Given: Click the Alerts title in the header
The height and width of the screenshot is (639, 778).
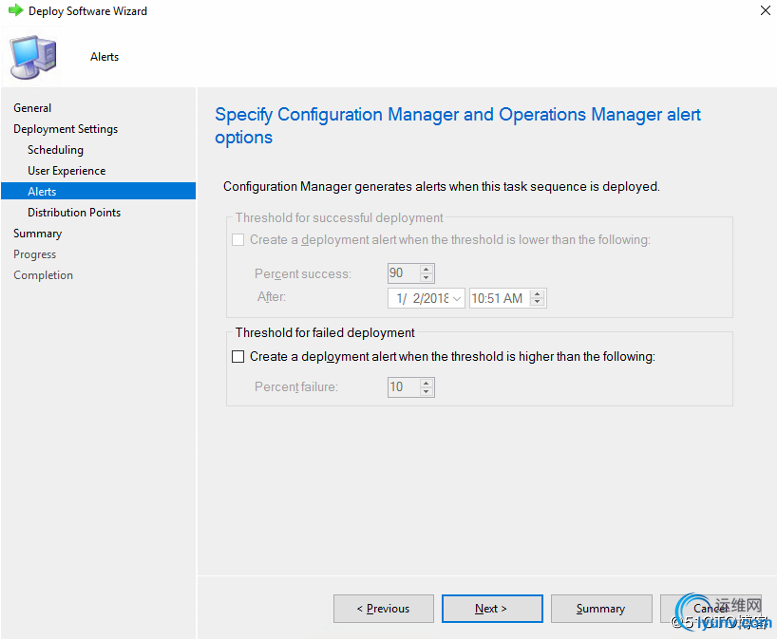Looking at the screenshot, I should (x=105, y=57).
